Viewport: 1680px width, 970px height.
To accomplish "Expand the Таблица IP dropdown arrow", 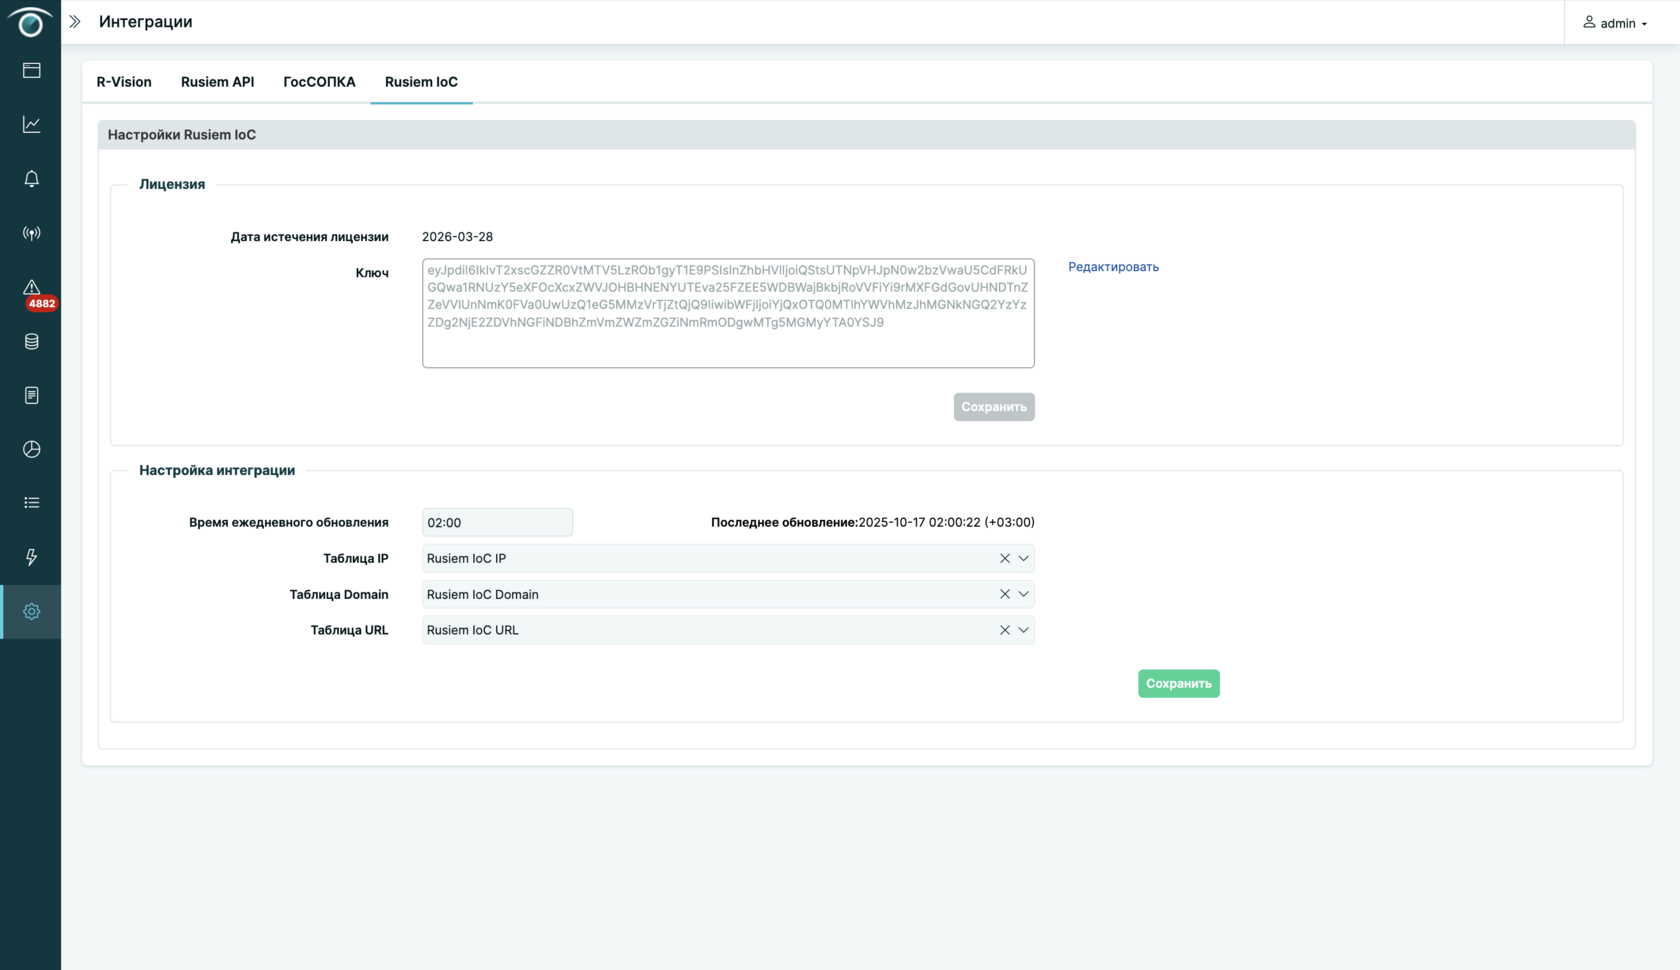I will (1023, 558).
